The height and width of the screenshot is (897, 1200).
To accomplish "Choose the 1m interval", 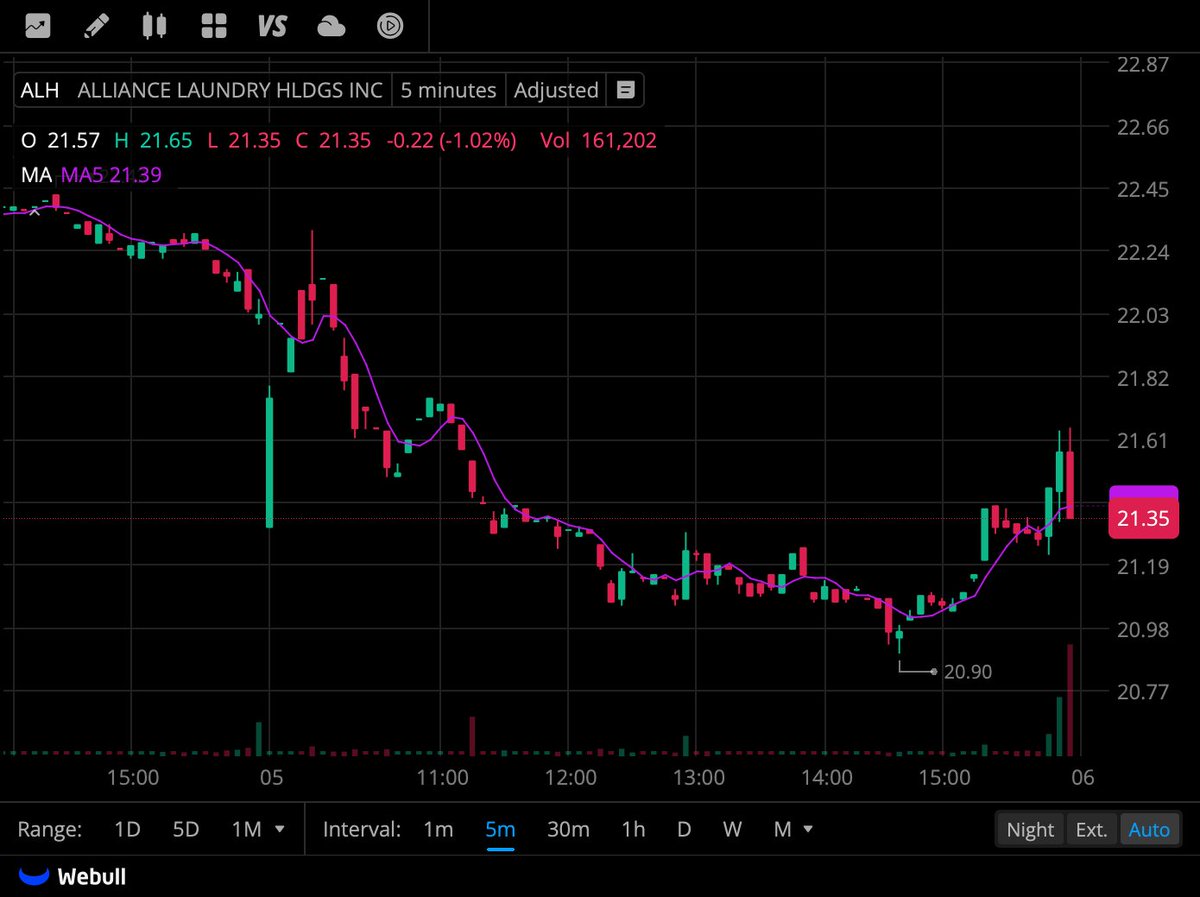I will [x=438, y=829].
